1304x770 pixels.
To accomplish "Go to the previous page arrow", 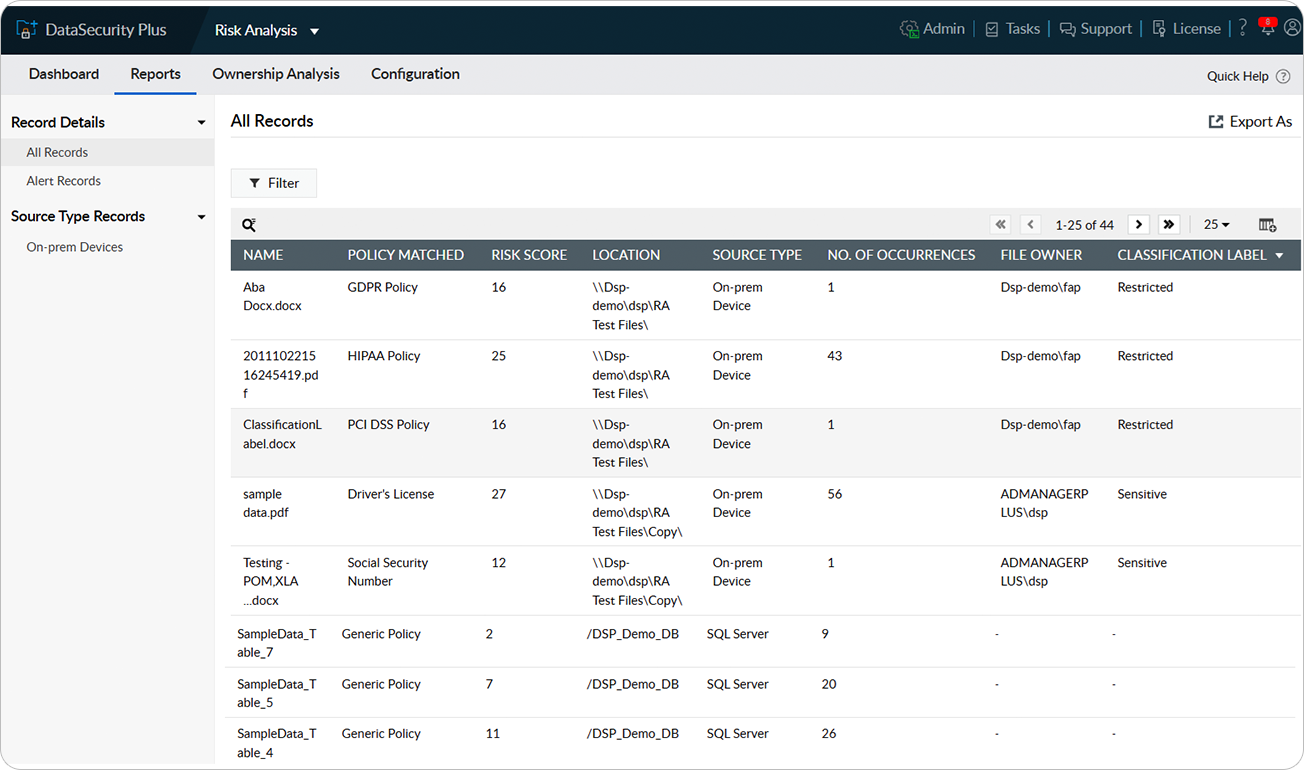I will tap(1031, 224).
